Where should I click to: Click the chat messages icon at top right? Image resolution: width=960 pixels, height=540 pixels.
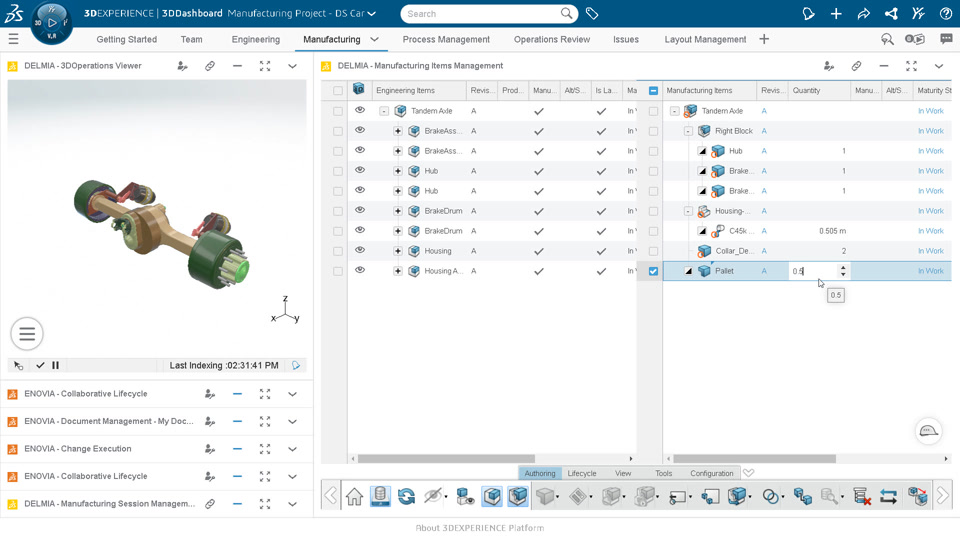(946, 39)
